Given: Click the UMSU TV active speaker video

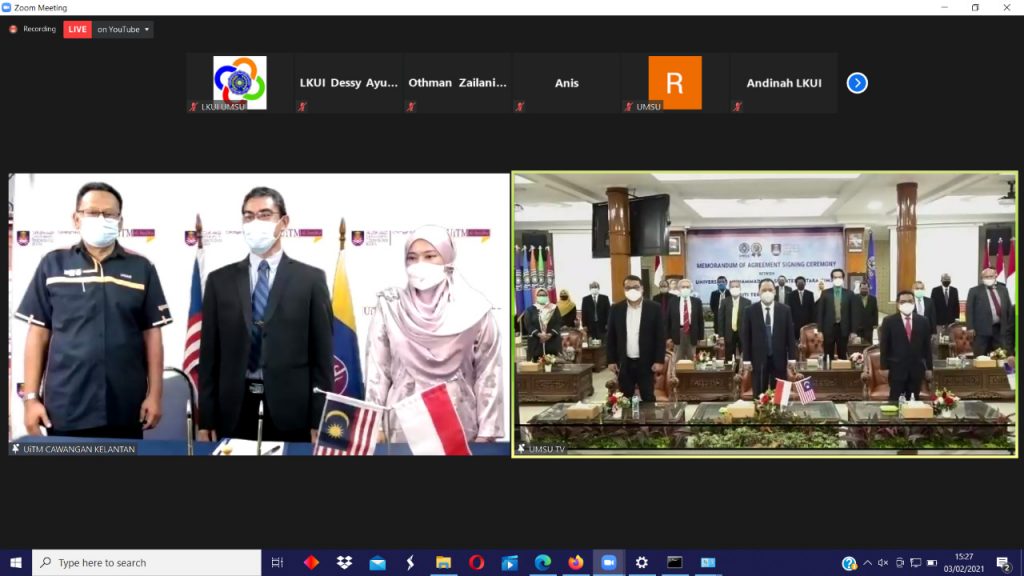Looking at the screenshot, I should [x=765, y=314].
